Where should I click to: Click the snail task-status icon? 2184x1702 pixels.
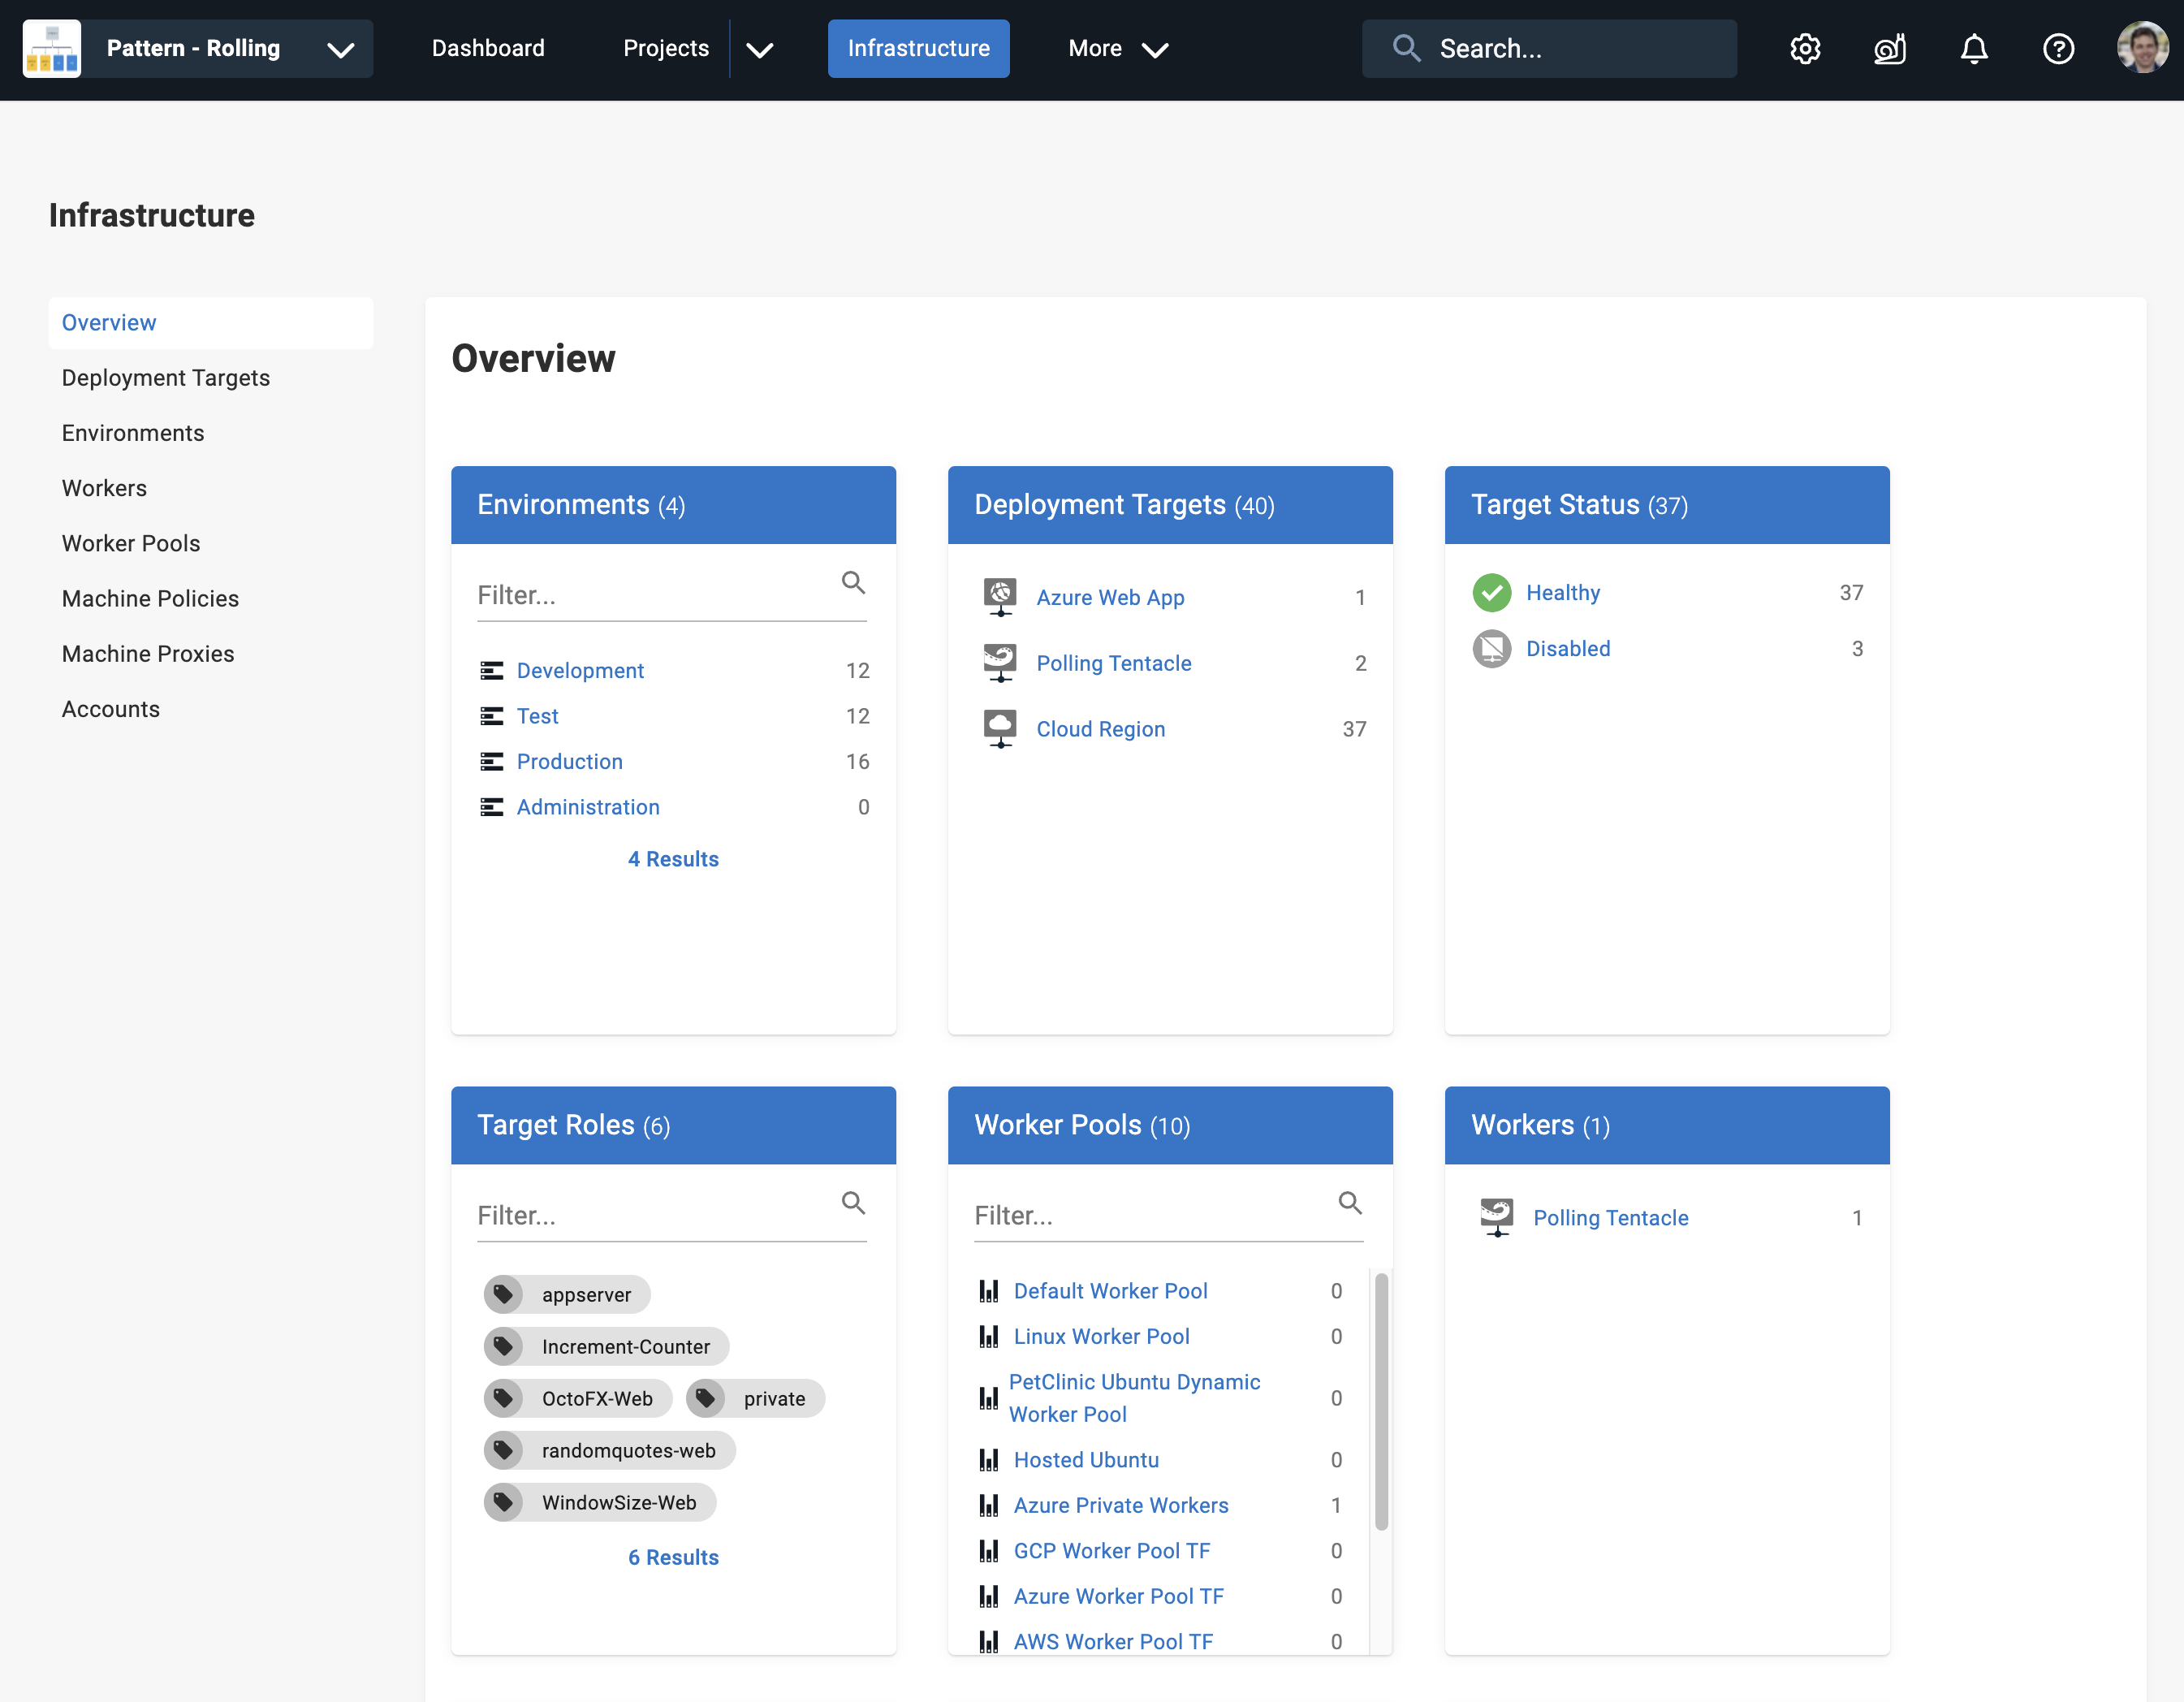(x=1890, y=48)
